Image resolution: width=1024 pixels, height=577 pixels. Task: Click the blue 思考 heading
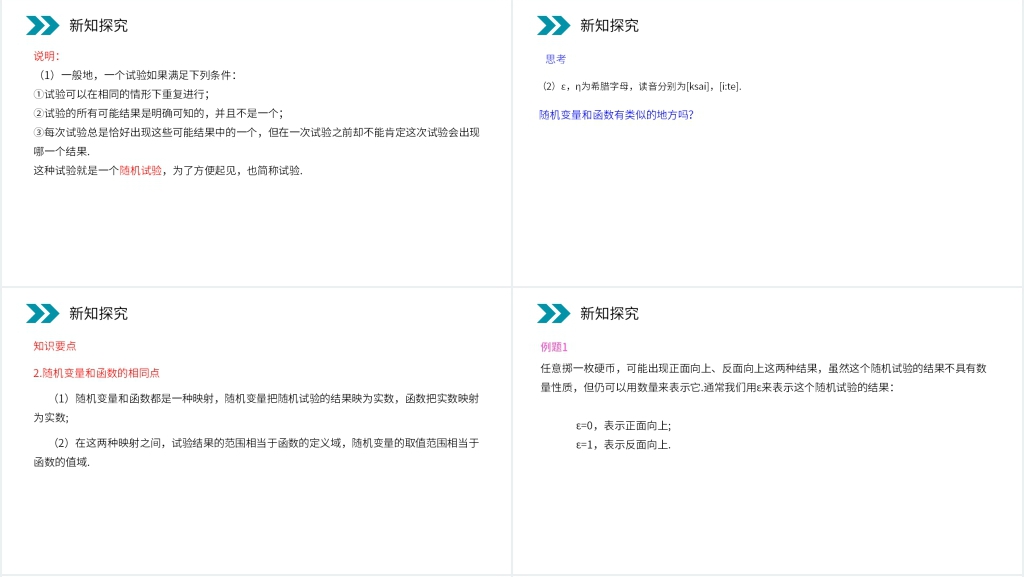pos(556,60)
